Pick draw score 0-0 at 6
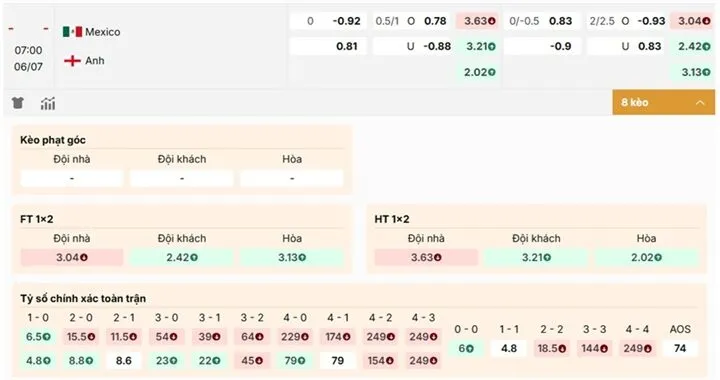This screenshot has width=720, height=380. click(x=466, y=348)
